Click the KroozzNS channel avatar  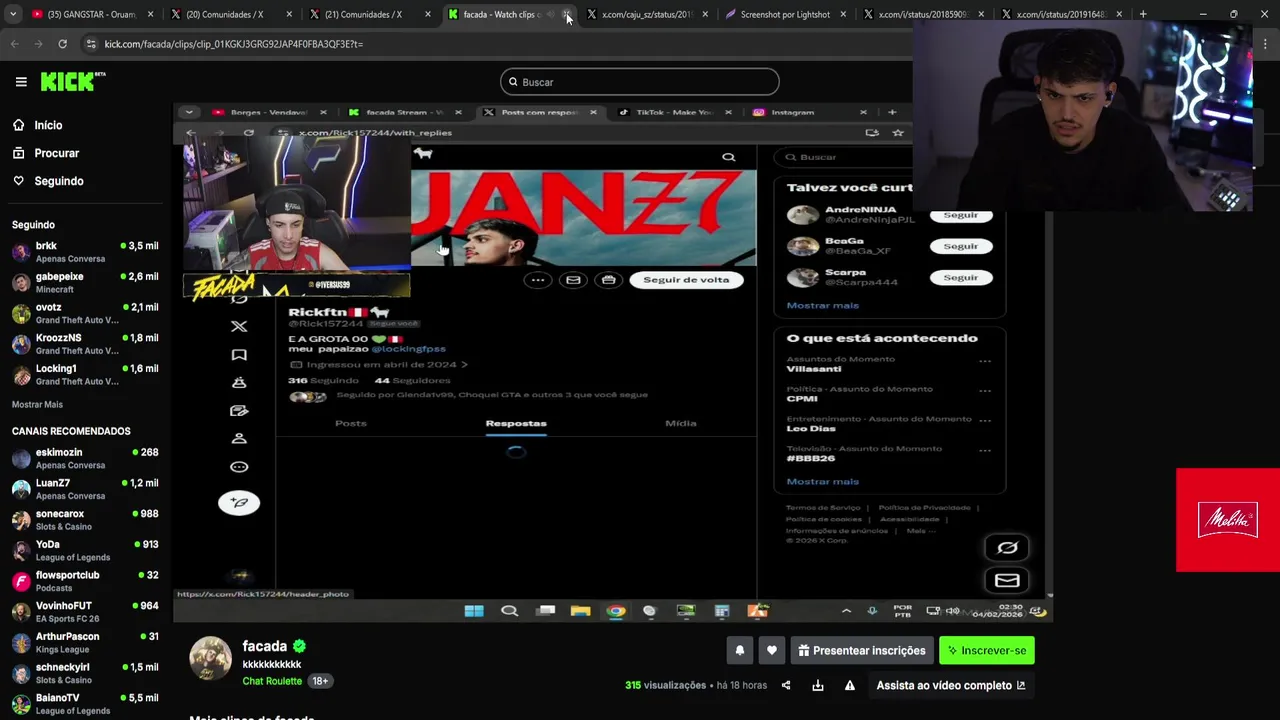click(21, 344)
